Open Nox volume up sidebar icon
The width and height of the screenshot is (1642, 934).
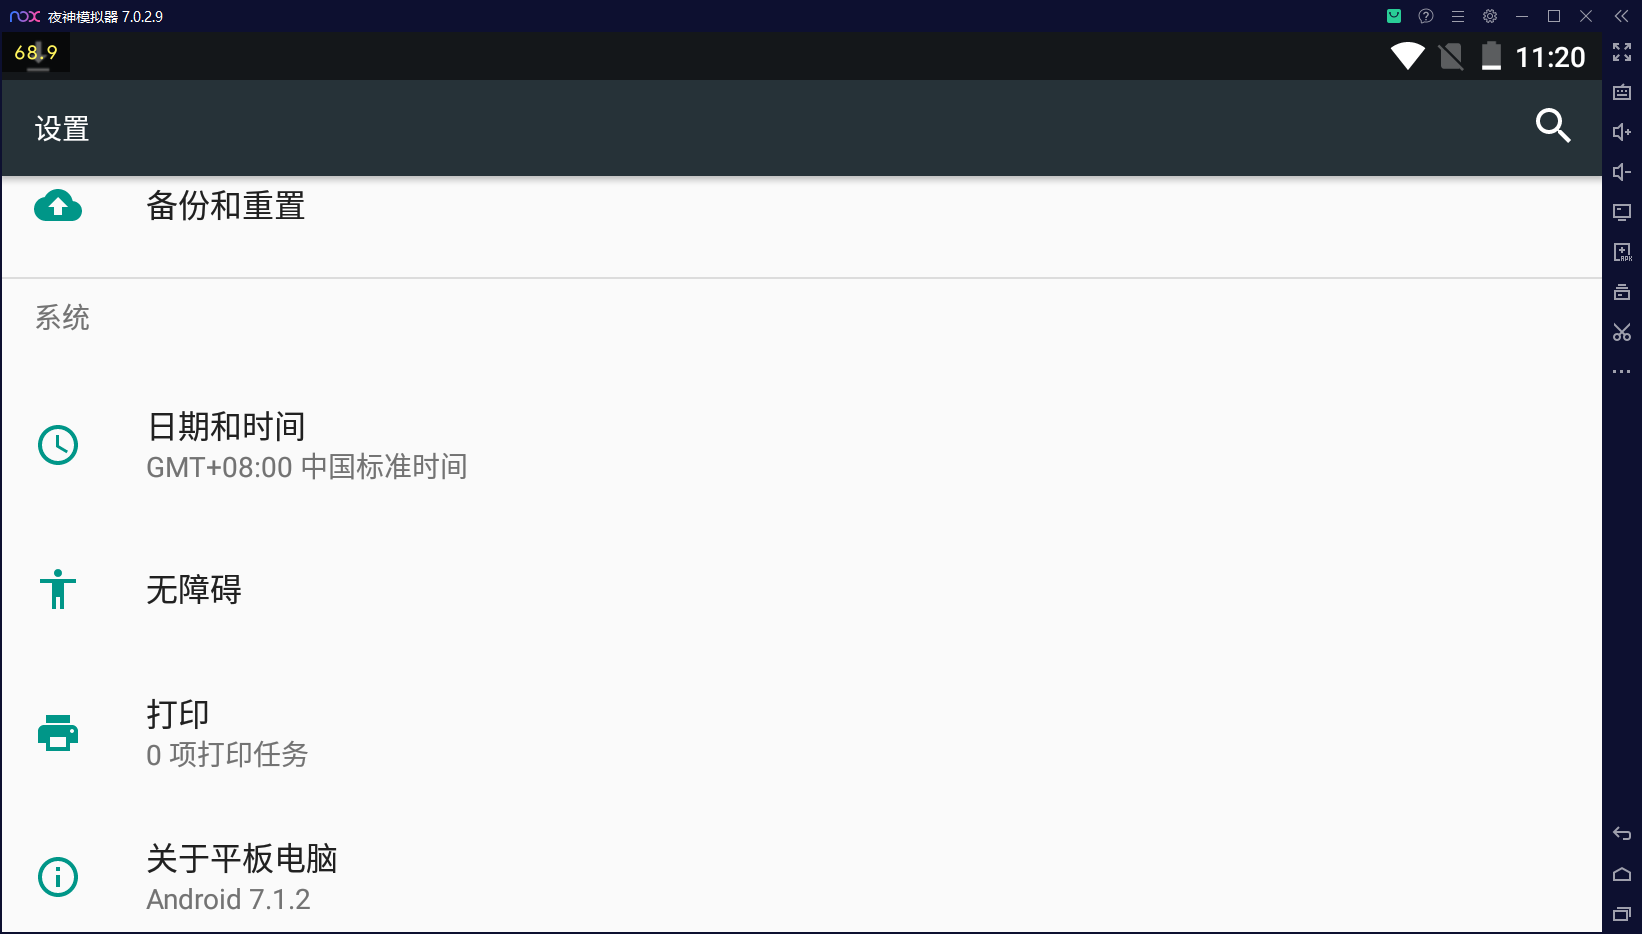point(1622,132)
